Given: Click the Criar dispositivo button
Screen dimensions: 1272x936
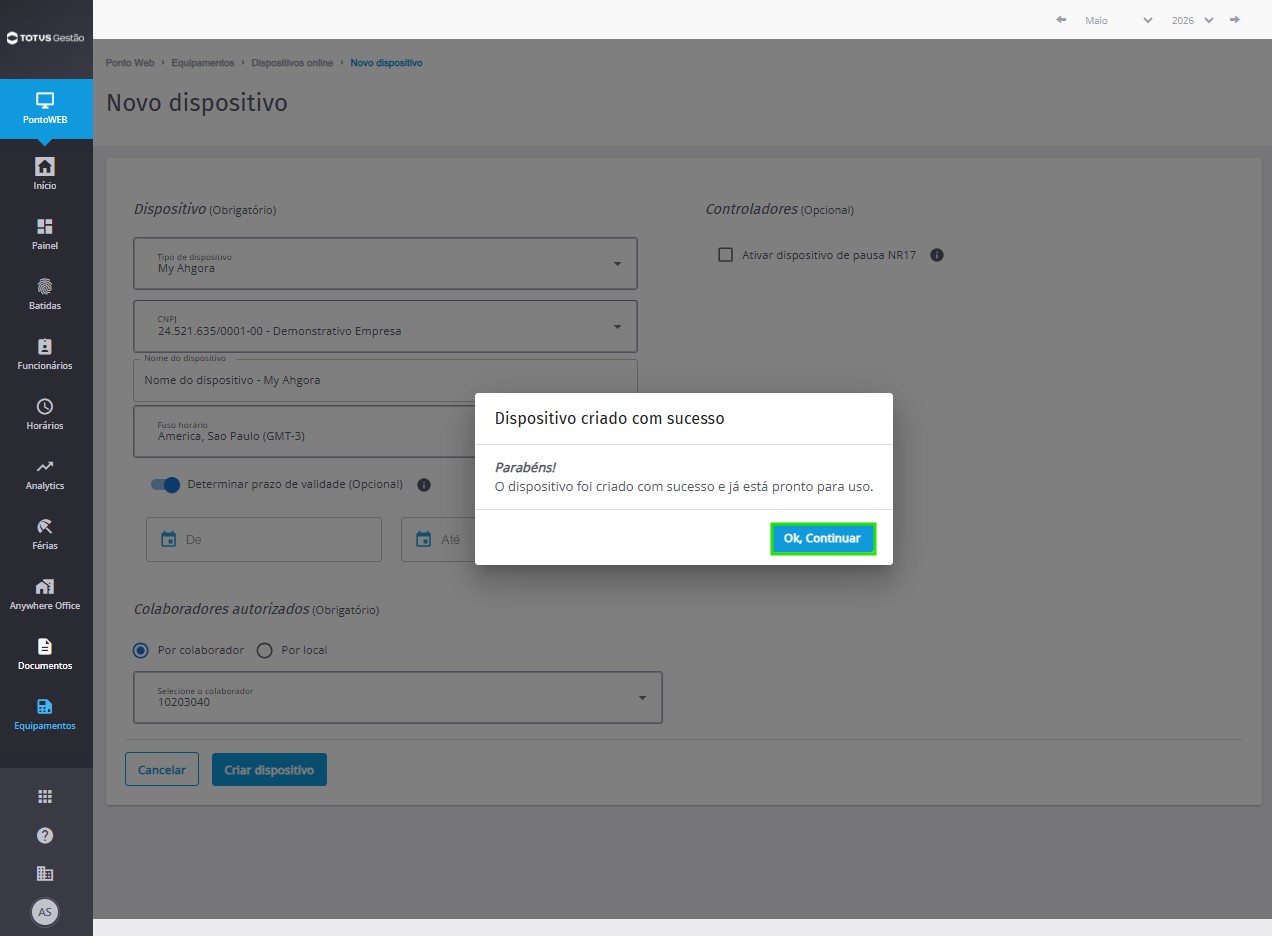Looking at the screenshot, I should pos(269,770).
